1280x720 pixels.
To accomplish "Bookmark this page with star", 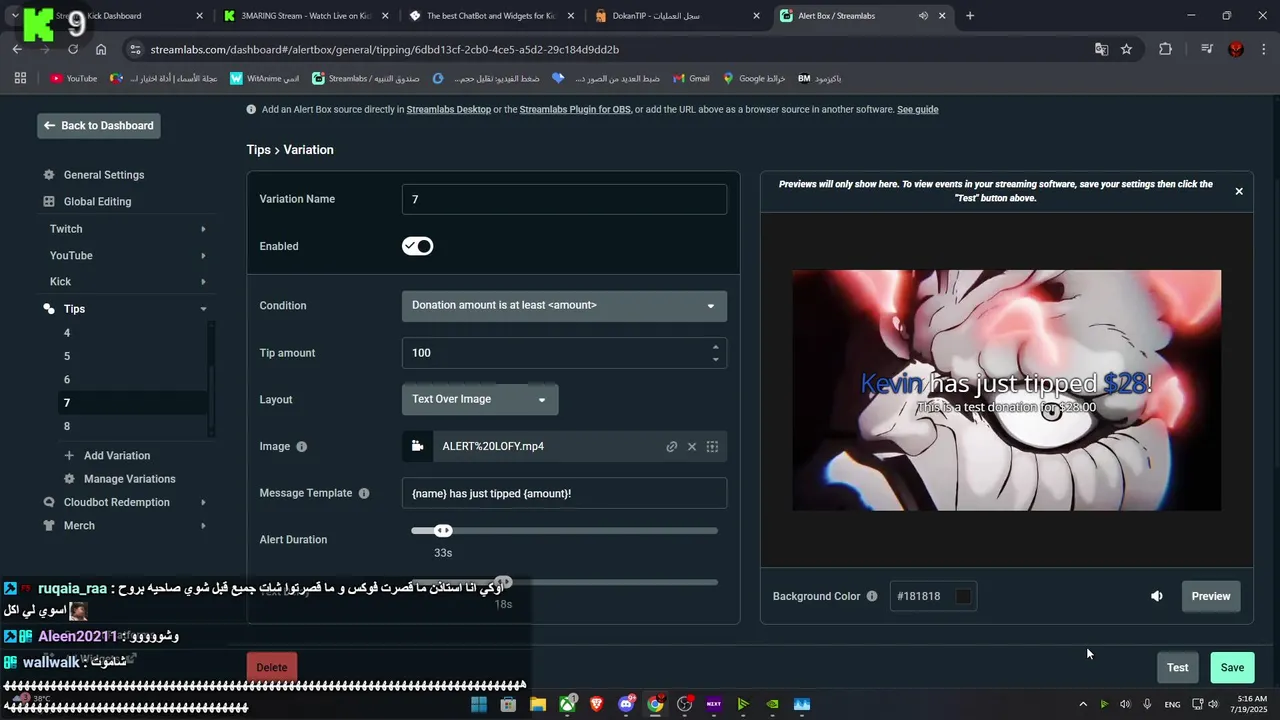I will click(x=1126, y=49).
